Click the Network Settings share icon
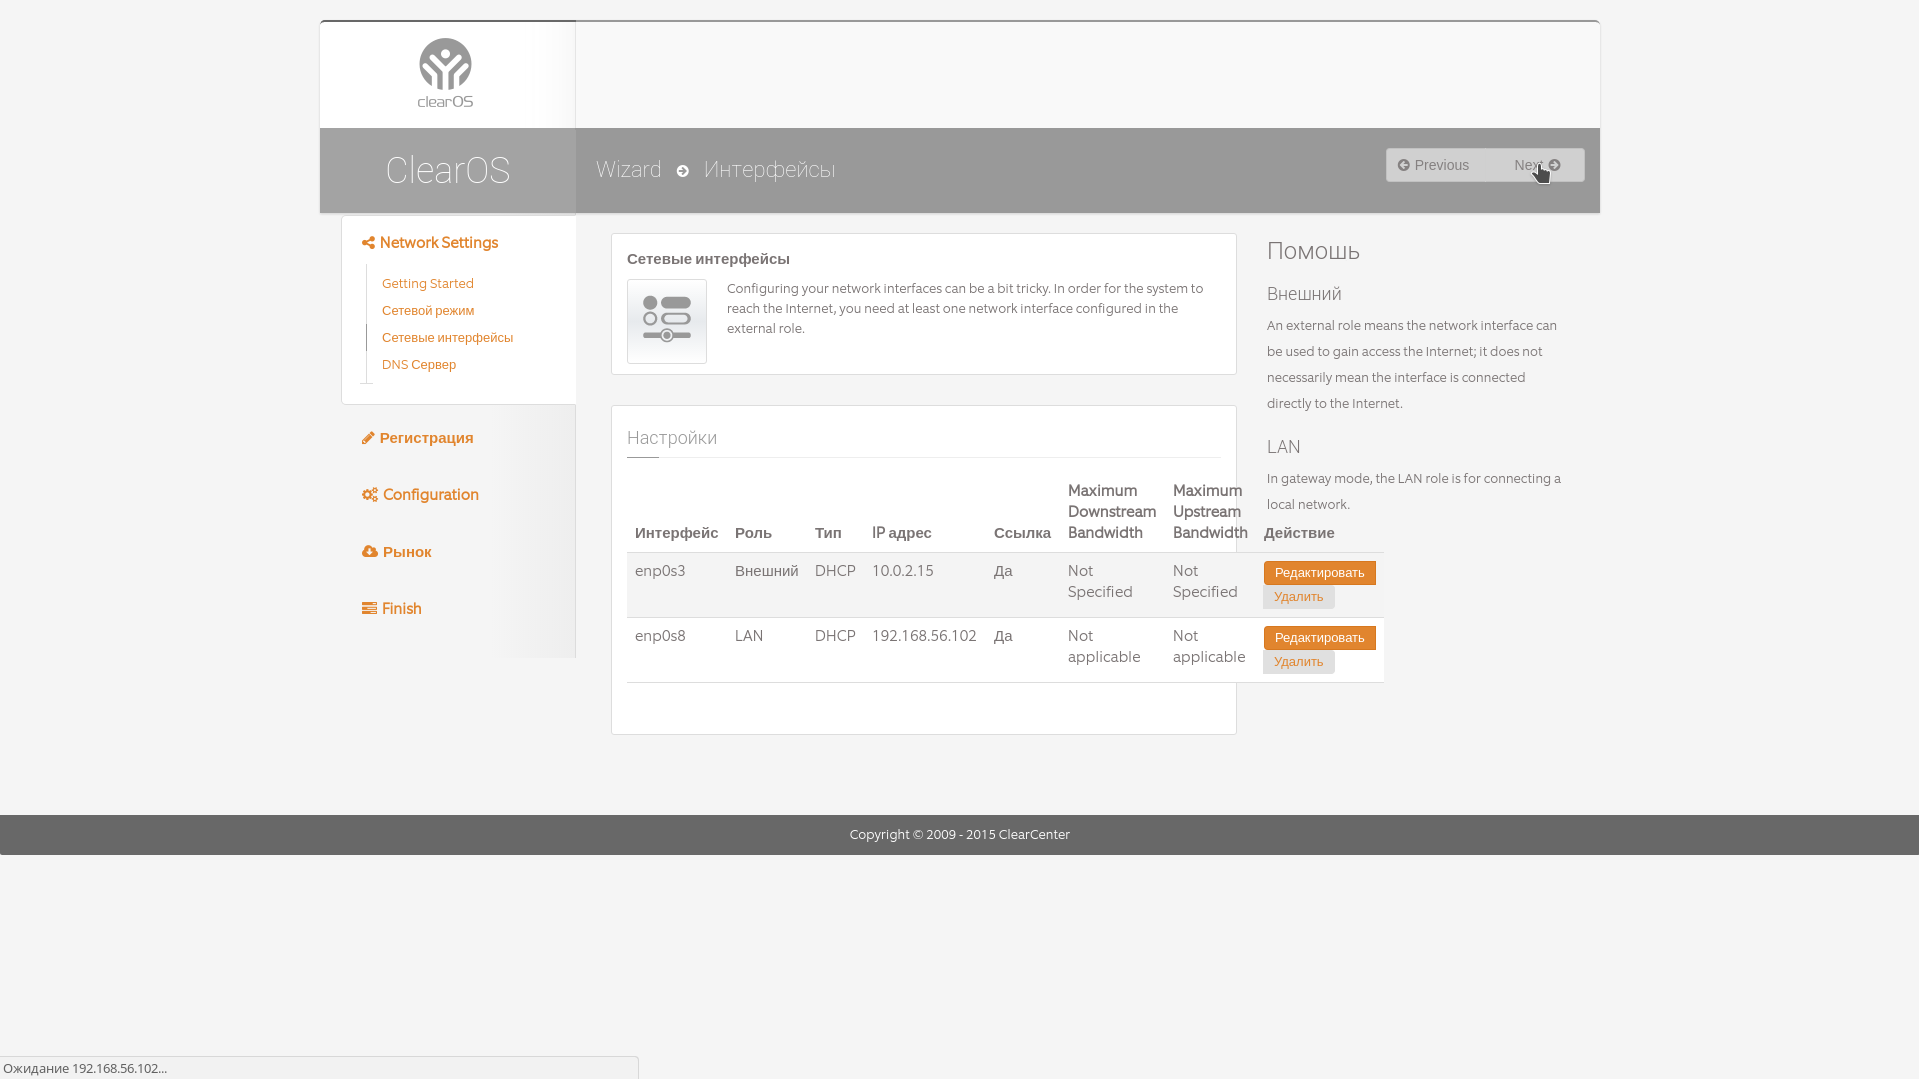Image resolution: width=1919 pixels, height=1079 pixels. click(x=368, y=243)
